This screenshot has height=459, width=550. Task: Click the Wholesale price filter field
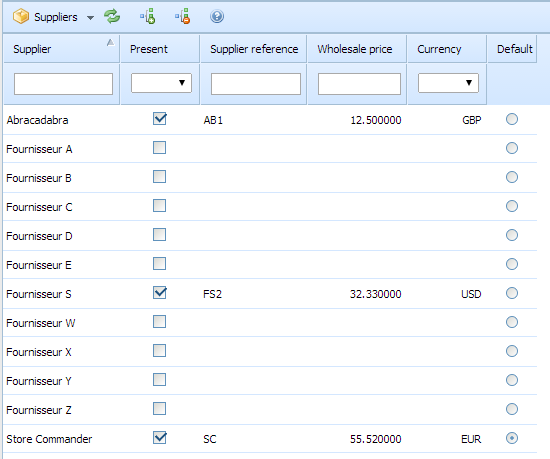coord(359,84)
